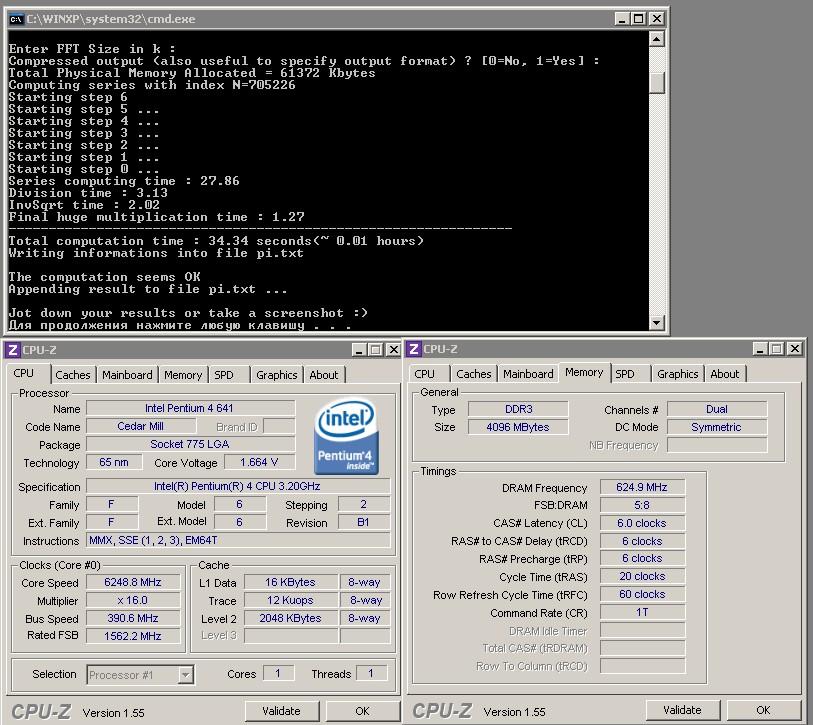Click the '60 clocks' tRFC value
Screen dimensions: 813x725
point(642,594)
